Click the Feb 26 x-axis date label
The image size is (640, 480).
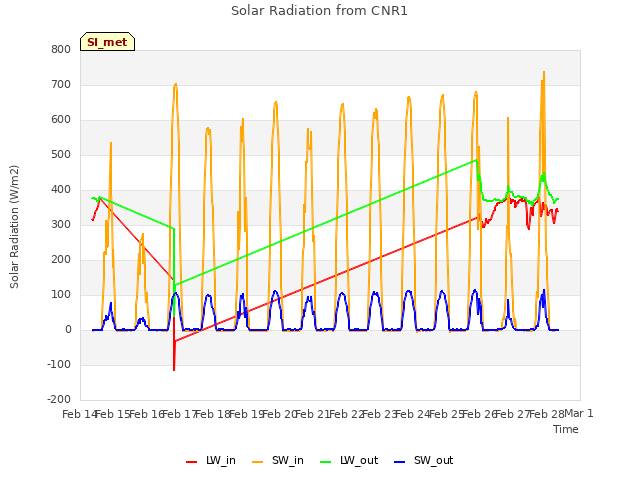[x=480, y=414]
